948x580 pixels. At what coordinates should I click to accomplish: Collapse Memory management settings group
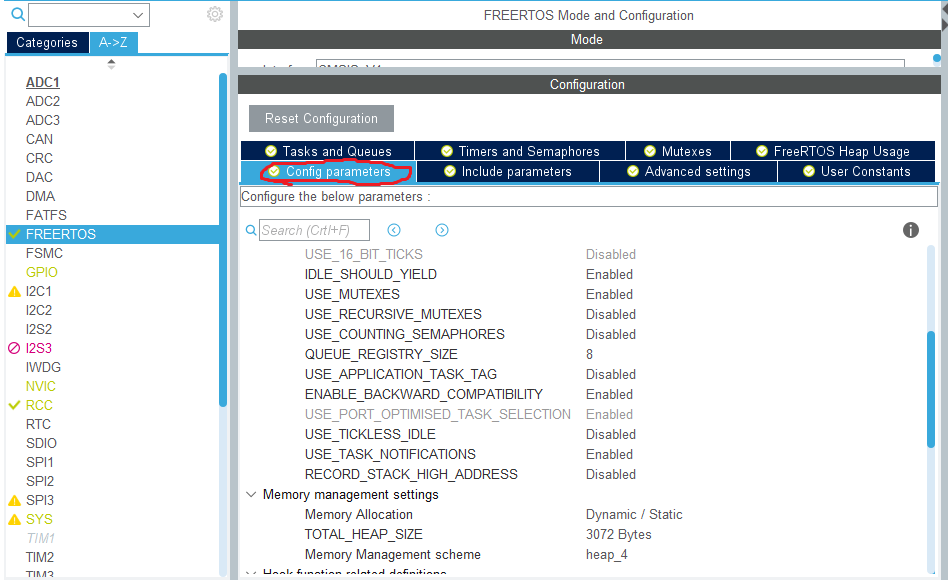[251, 494]
